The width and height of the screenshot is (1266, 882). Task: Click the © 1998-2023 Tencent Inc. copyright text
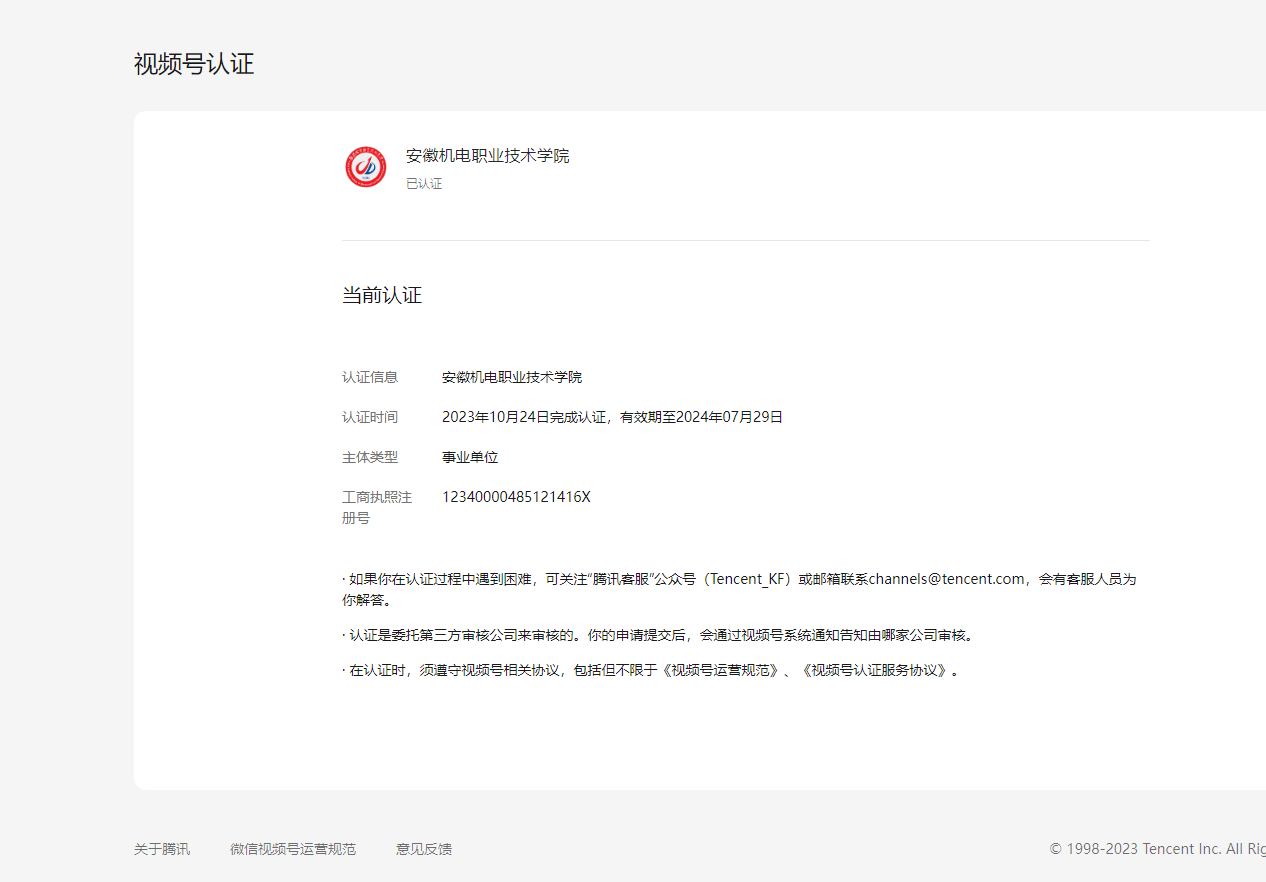pyautogui.click(x=1157, y=849)
